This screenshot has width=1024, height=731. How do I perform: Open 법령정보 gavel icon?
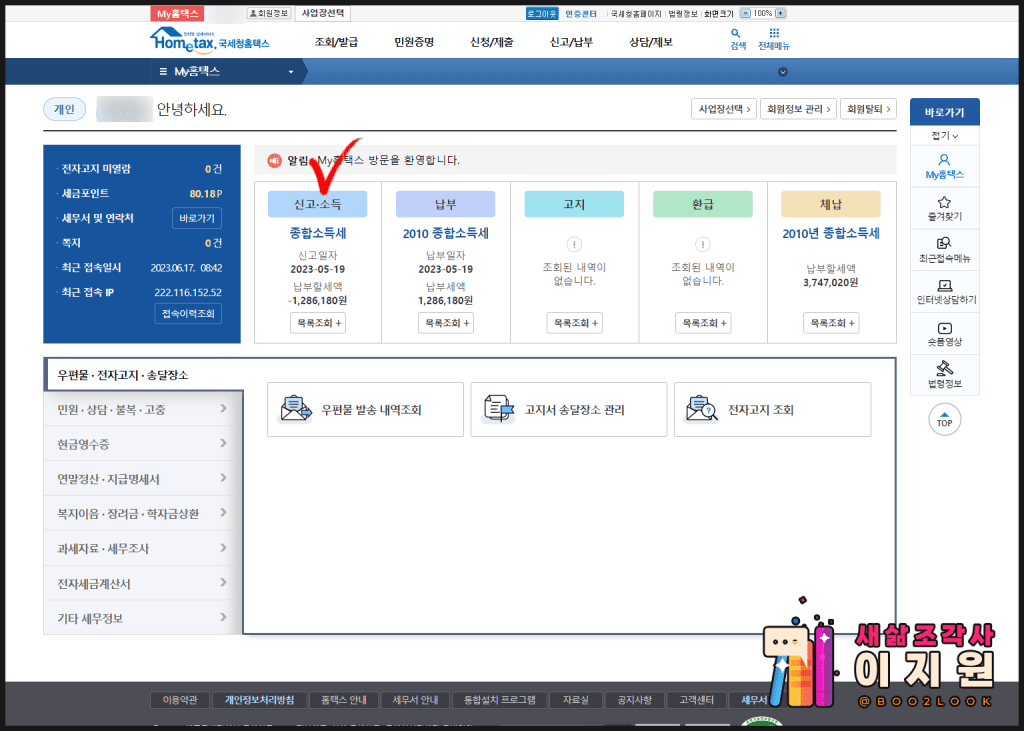(944, 370)
